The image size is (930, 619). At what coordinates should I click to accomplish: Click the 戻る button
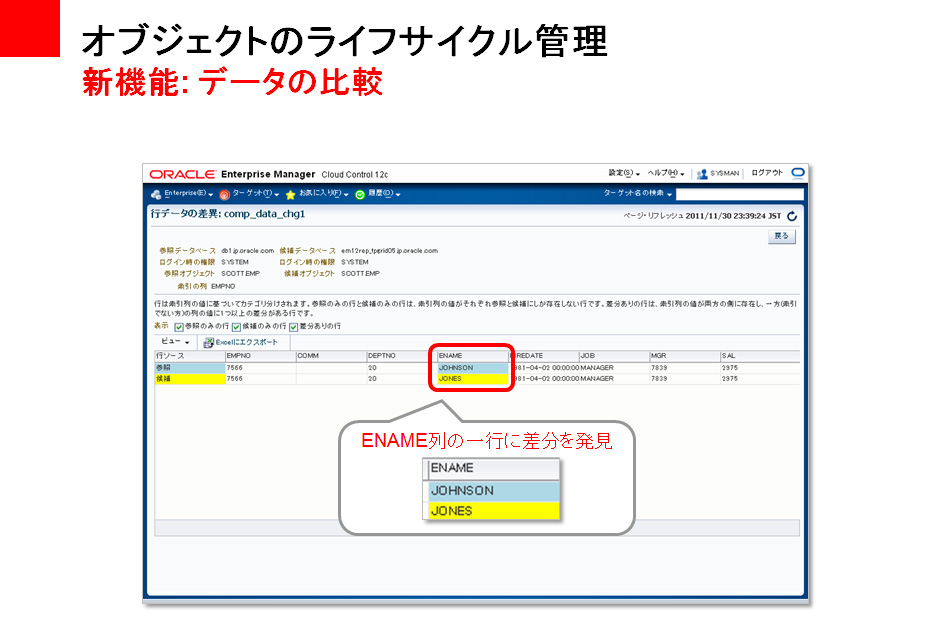click(x=782, y=236)
